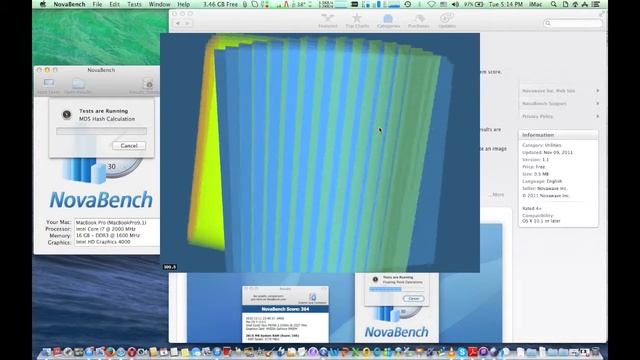Click the Time Machine icon in menu bar
This screenshot has width=640, height=360.
[x=408, y=4]
